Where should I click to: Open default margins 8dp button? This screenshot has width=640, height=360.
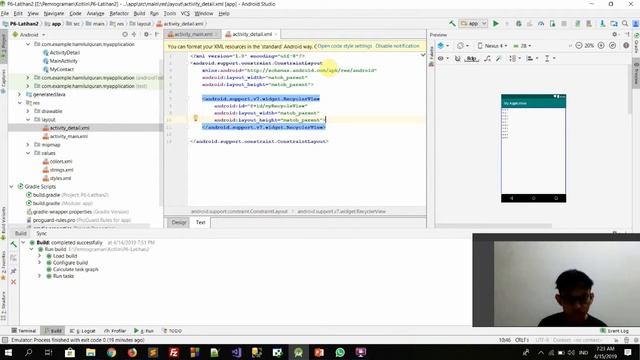pyautogui.click(x=471, y=59)
